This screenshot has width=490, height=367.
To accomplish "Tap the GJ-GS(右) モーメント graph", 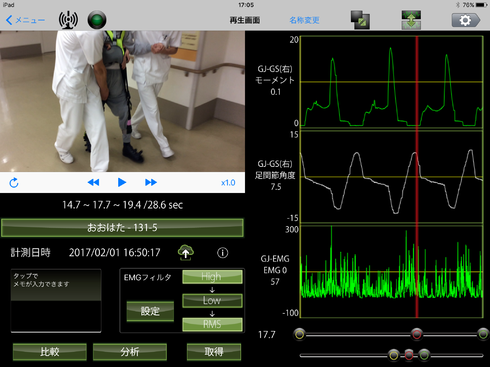I will 392,82.
